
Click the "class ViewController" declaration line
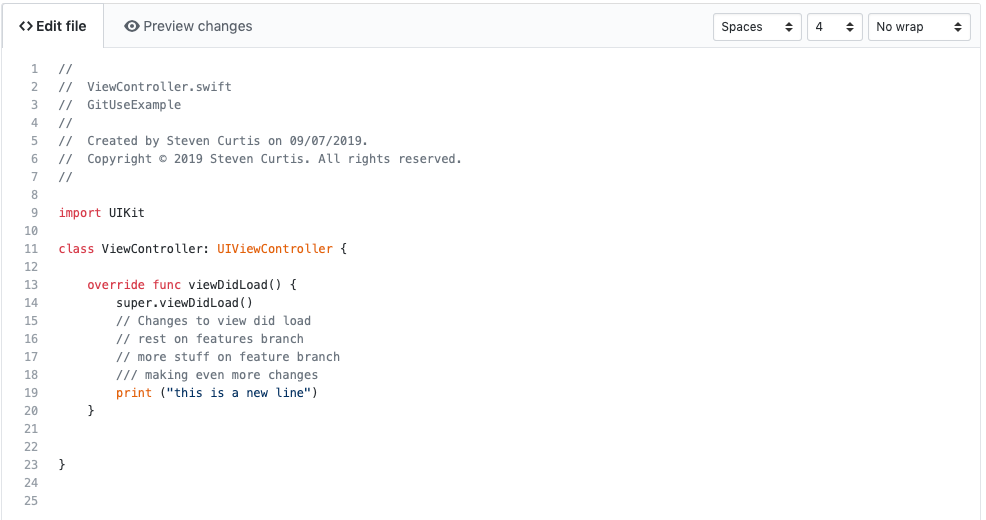coord(202,249)
